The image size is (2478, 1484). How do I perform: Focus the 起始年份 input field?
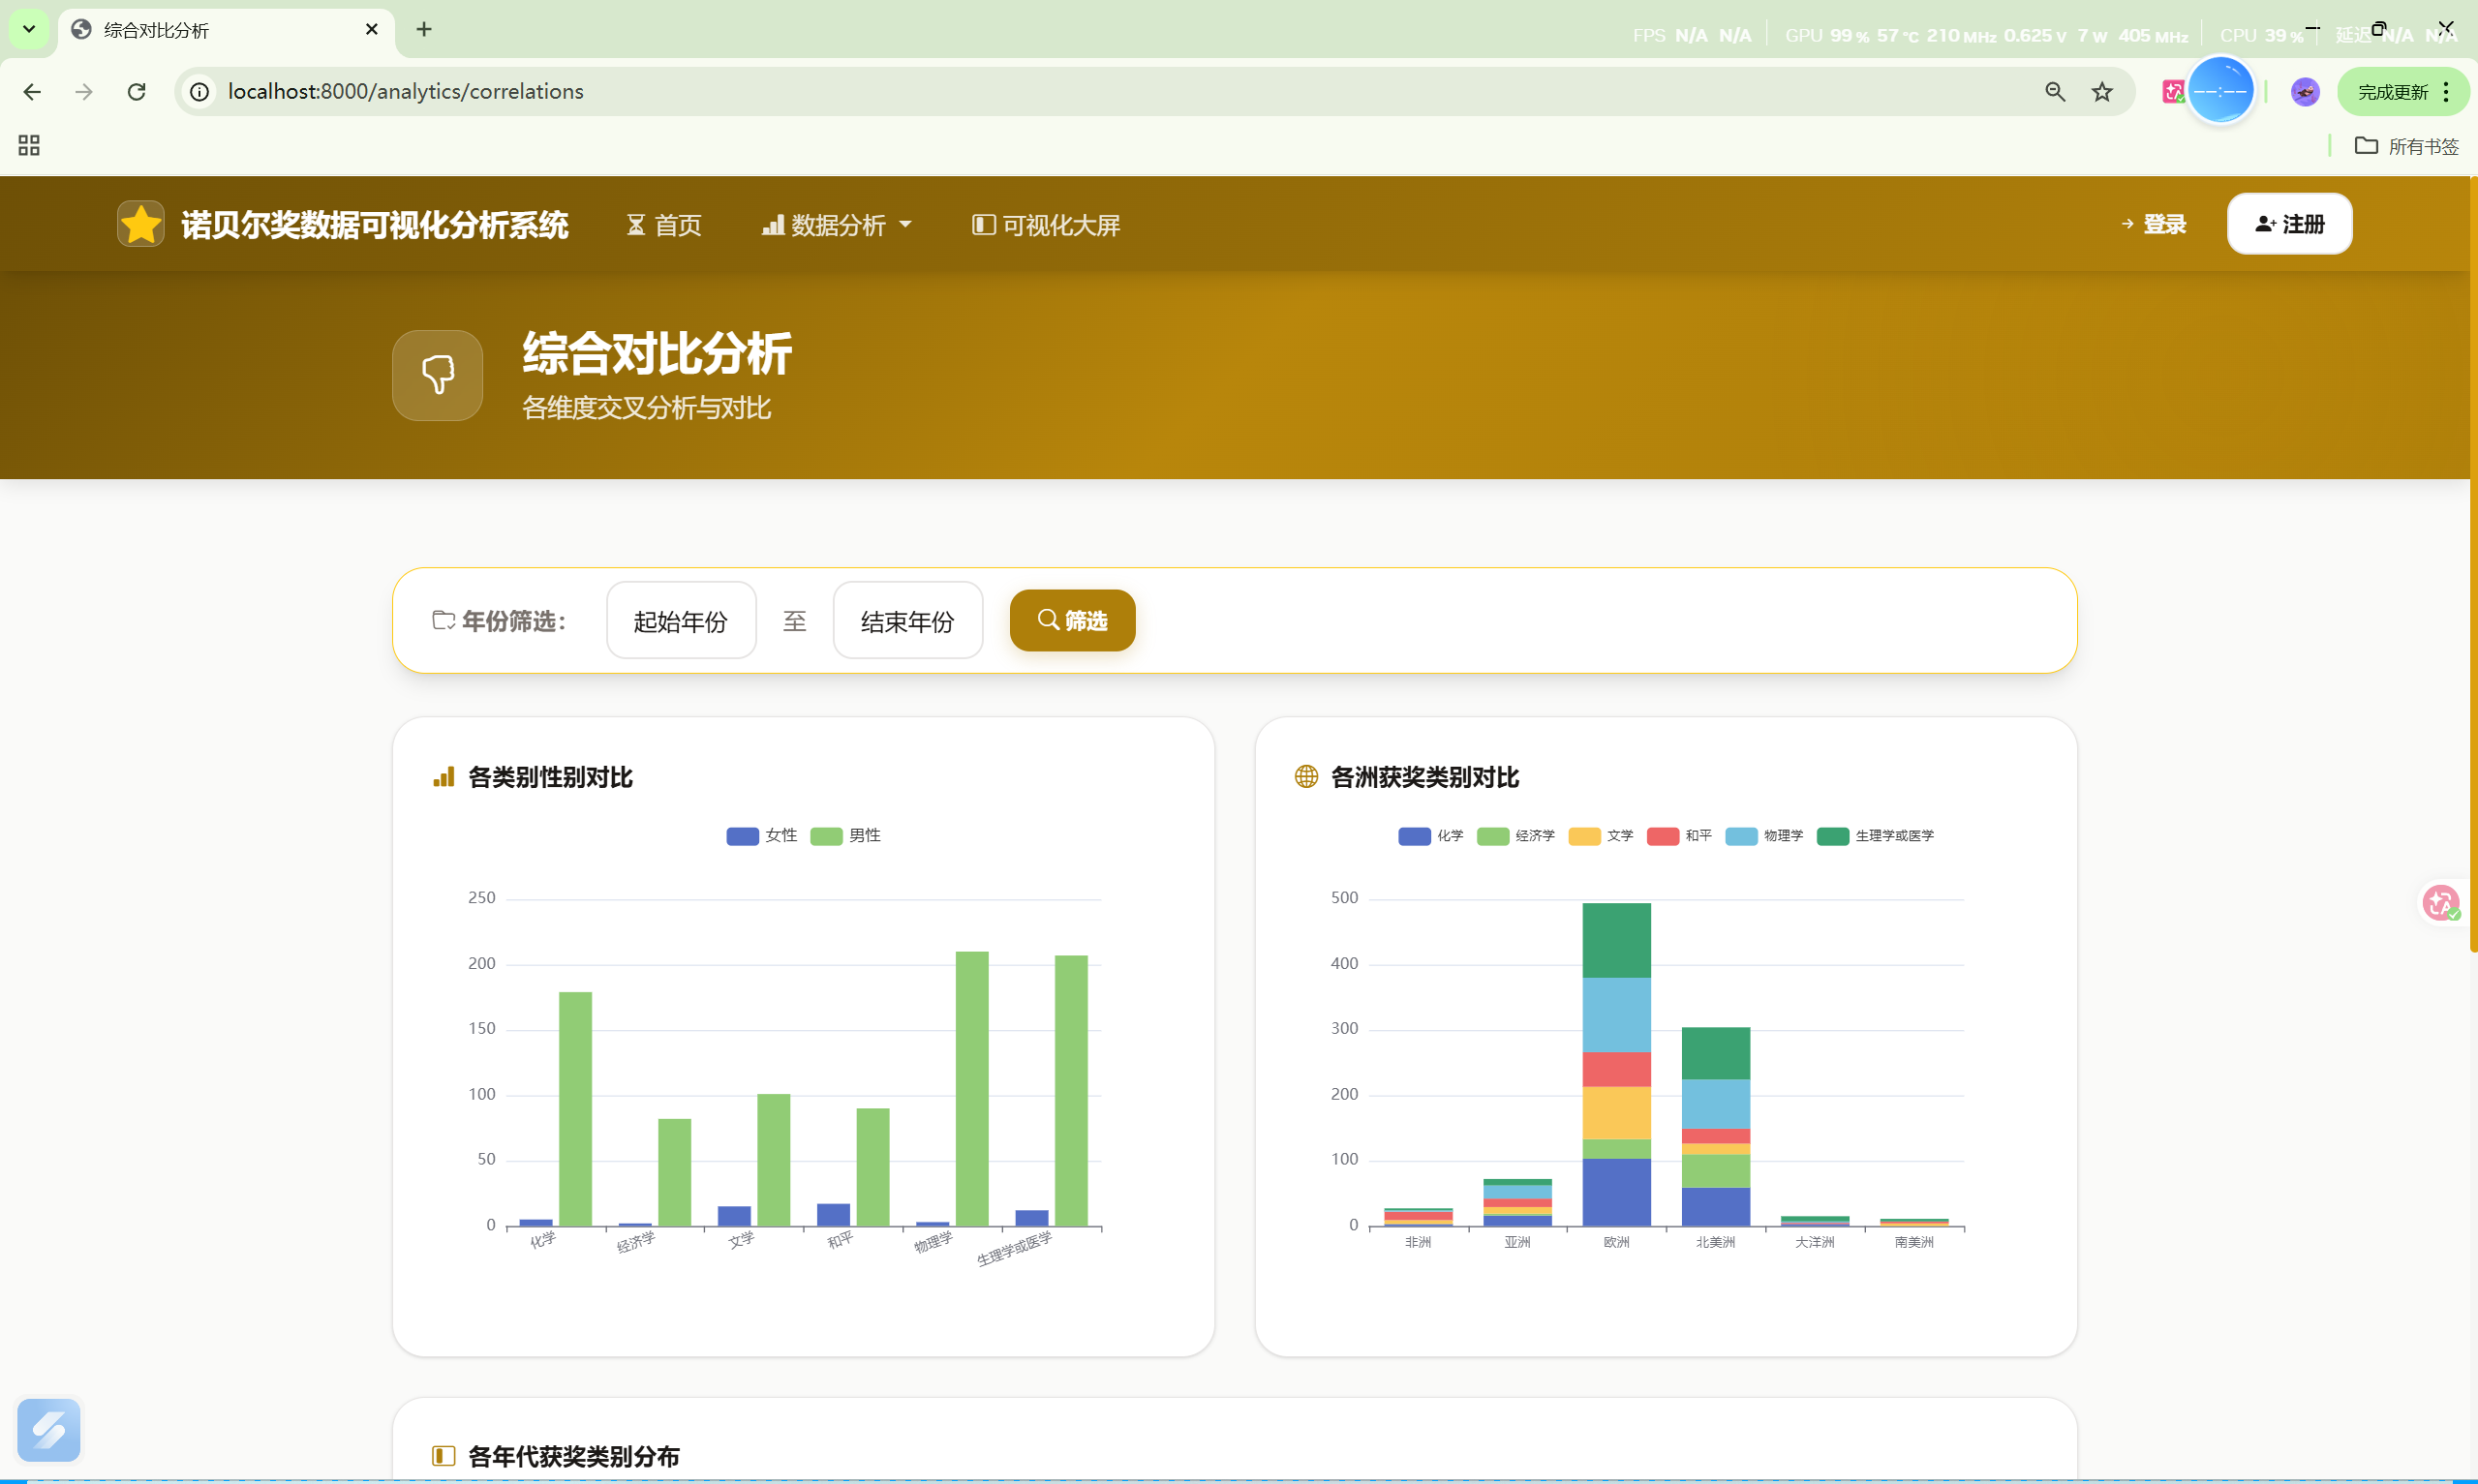click(681, 621)
